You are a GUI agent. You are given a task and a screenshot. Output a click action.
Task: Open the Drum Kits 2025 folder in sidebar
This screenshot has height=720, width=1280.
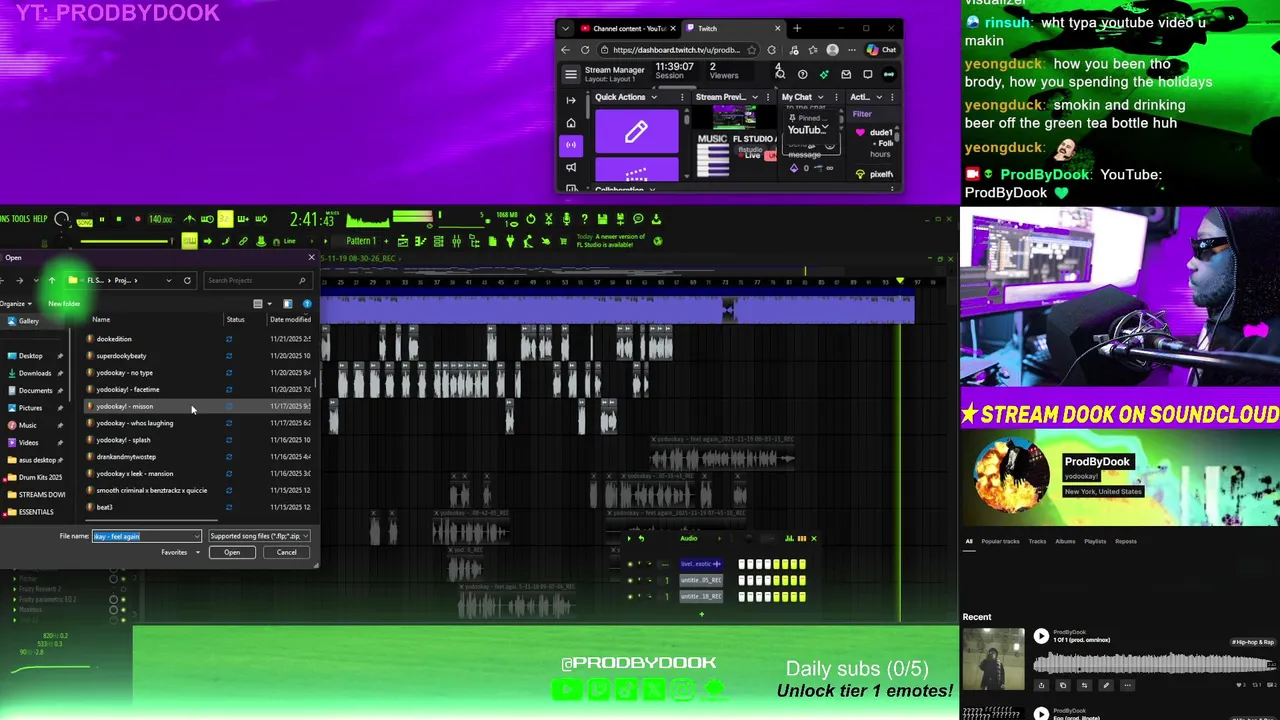point(40,477)
